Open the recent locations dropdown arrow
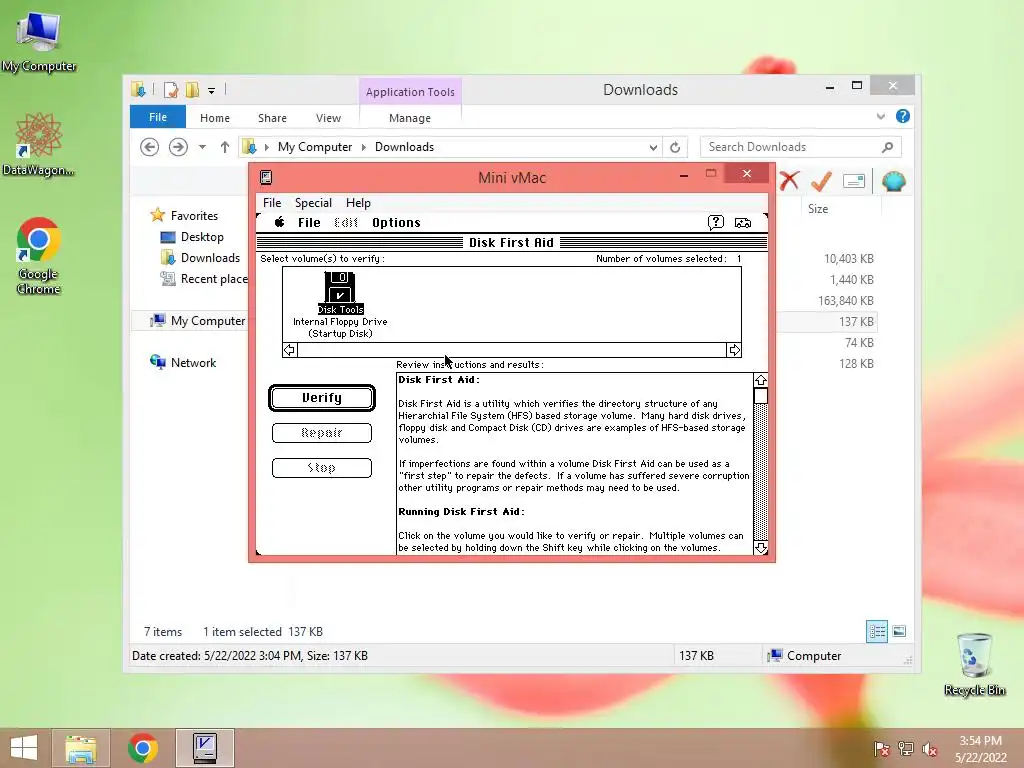The width and height of the screenshot is (1024, 768). coord(202,147)
